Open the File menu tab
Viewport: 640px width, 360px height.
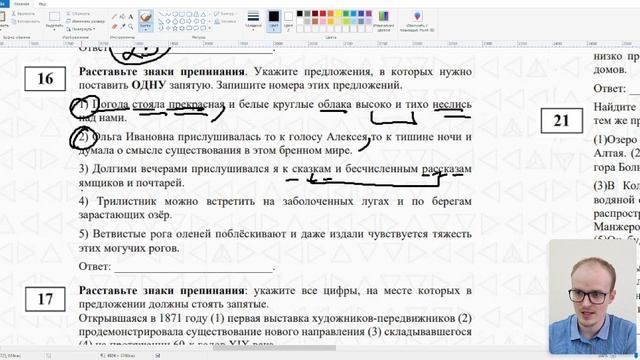click(x=4, y=3)
